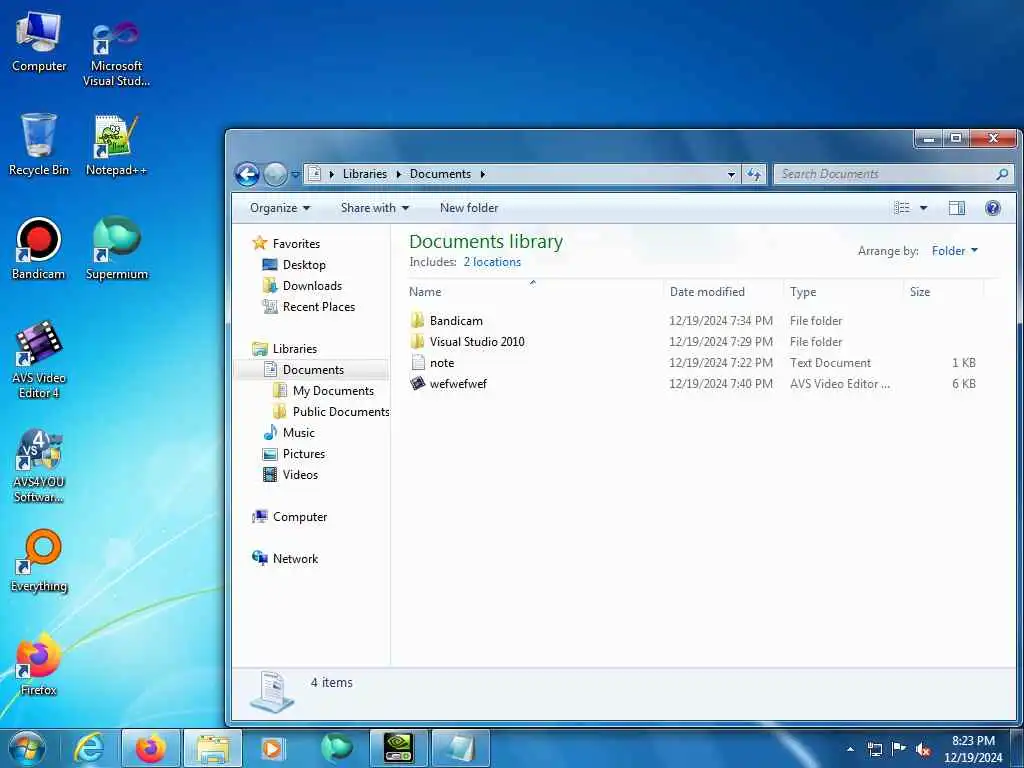Select the AVS4YOU Software desktop shortcut
Viewport: 1024px width, 768px height.
(x=39, y=466)
